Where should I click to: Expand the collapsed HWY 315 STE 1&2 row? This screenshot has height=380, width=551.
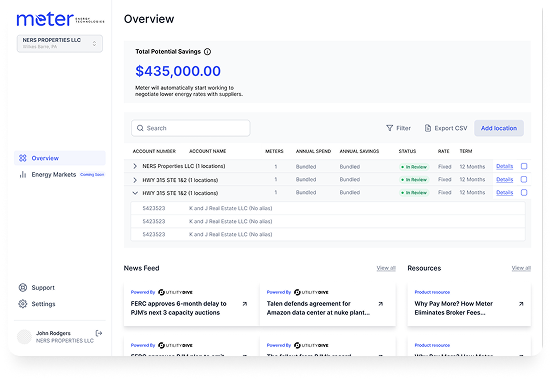135,180
